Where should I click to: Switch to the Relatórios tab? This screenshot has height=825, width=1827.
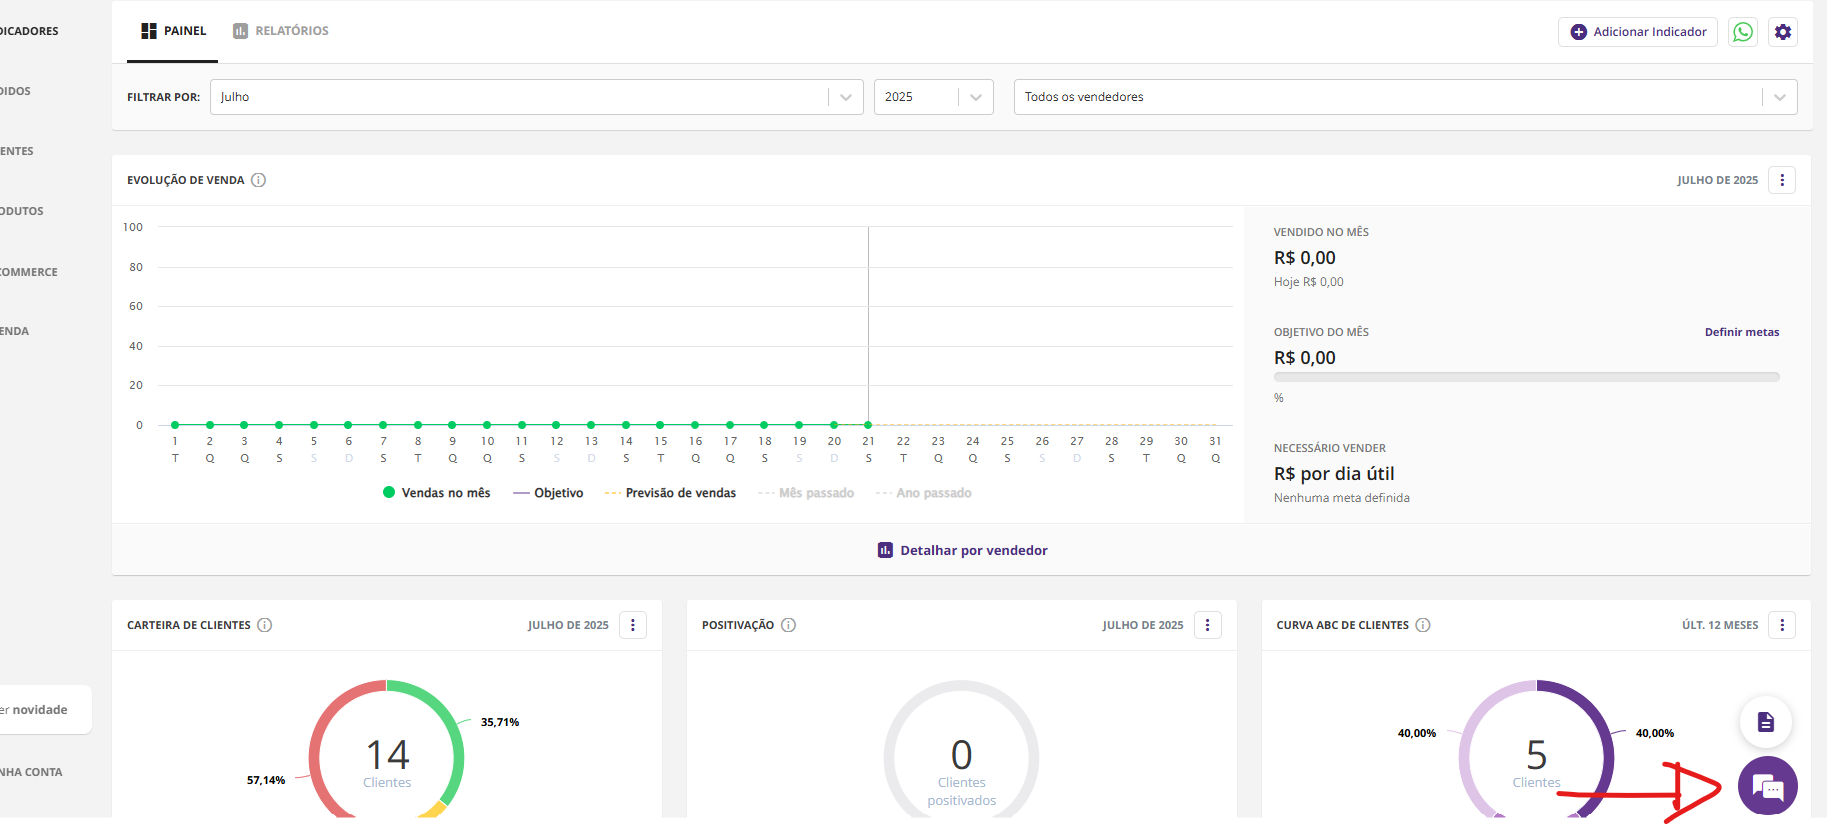[281, 31]
